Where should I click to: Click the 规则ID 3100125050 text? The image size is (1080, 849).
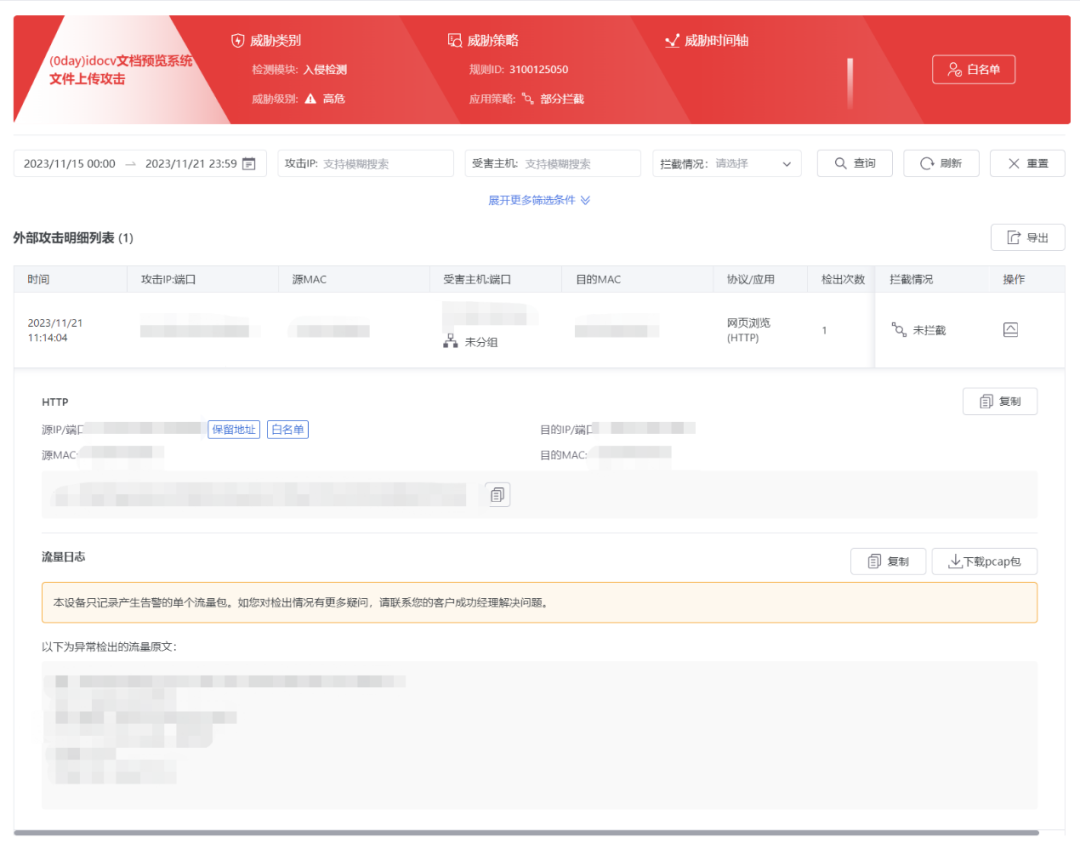(x=519, y=70)
